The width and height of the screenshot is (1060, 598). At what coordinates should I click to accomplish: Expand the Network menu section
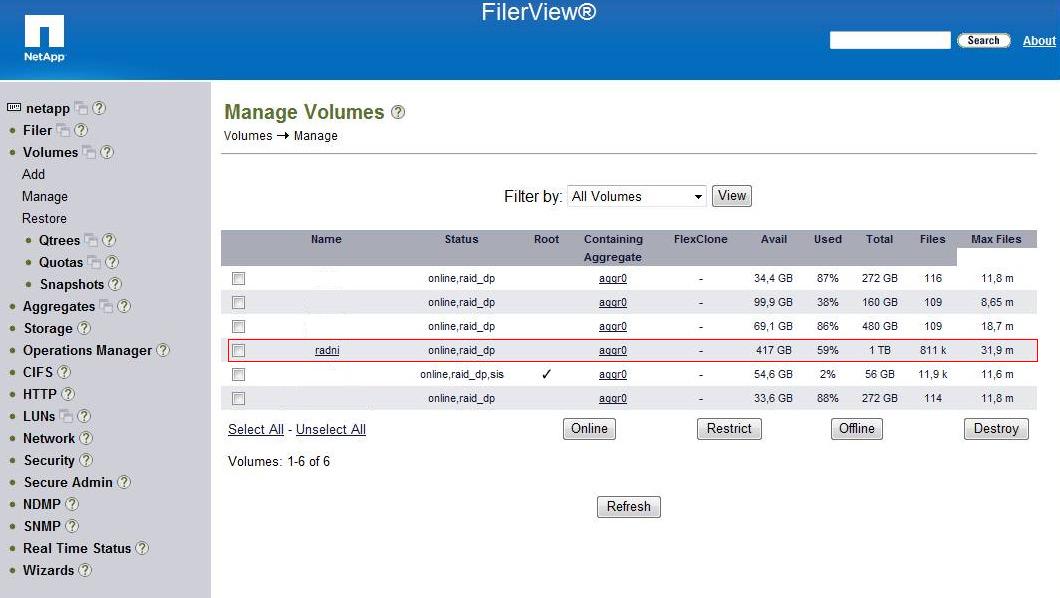(x=49, y=439)
